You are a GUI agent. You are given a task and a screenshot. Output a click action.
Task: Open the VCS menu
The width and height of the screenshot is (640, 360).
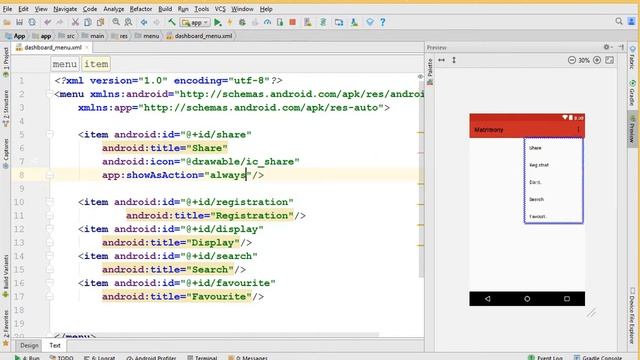[x=220, y=9]
